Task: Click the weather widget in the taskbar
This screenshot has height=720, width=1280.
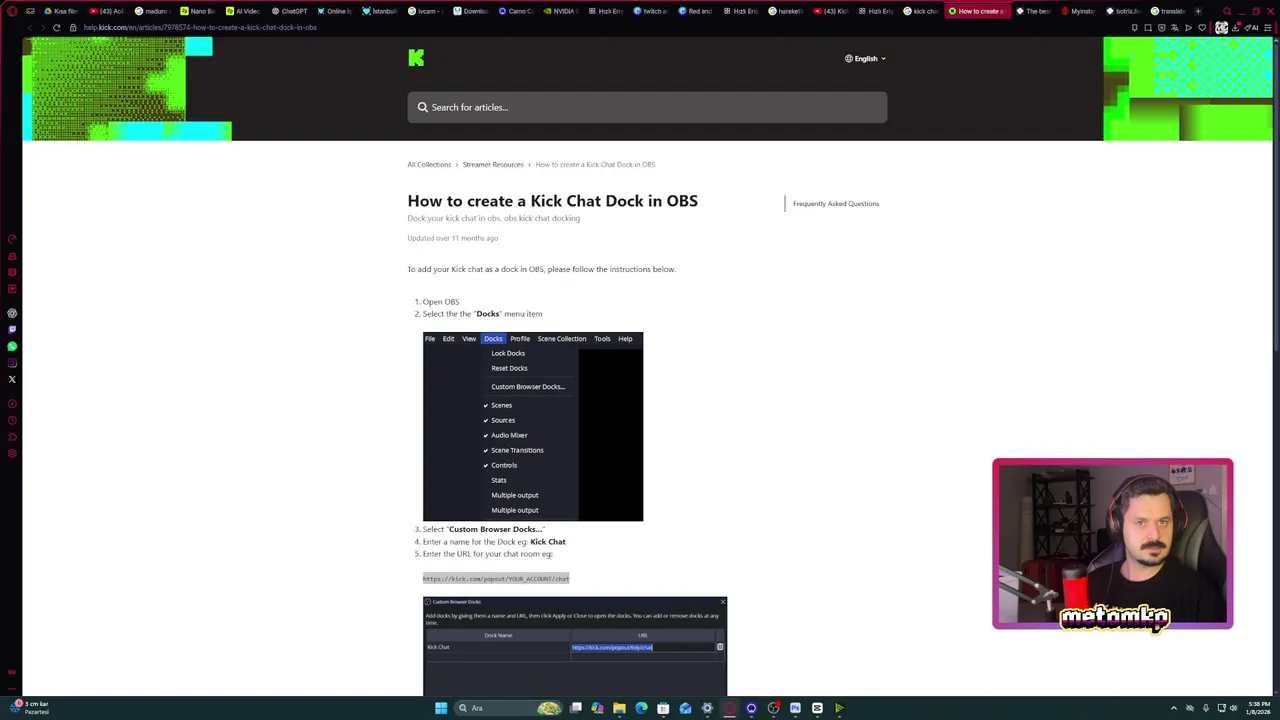Action: tap(30, 708)
